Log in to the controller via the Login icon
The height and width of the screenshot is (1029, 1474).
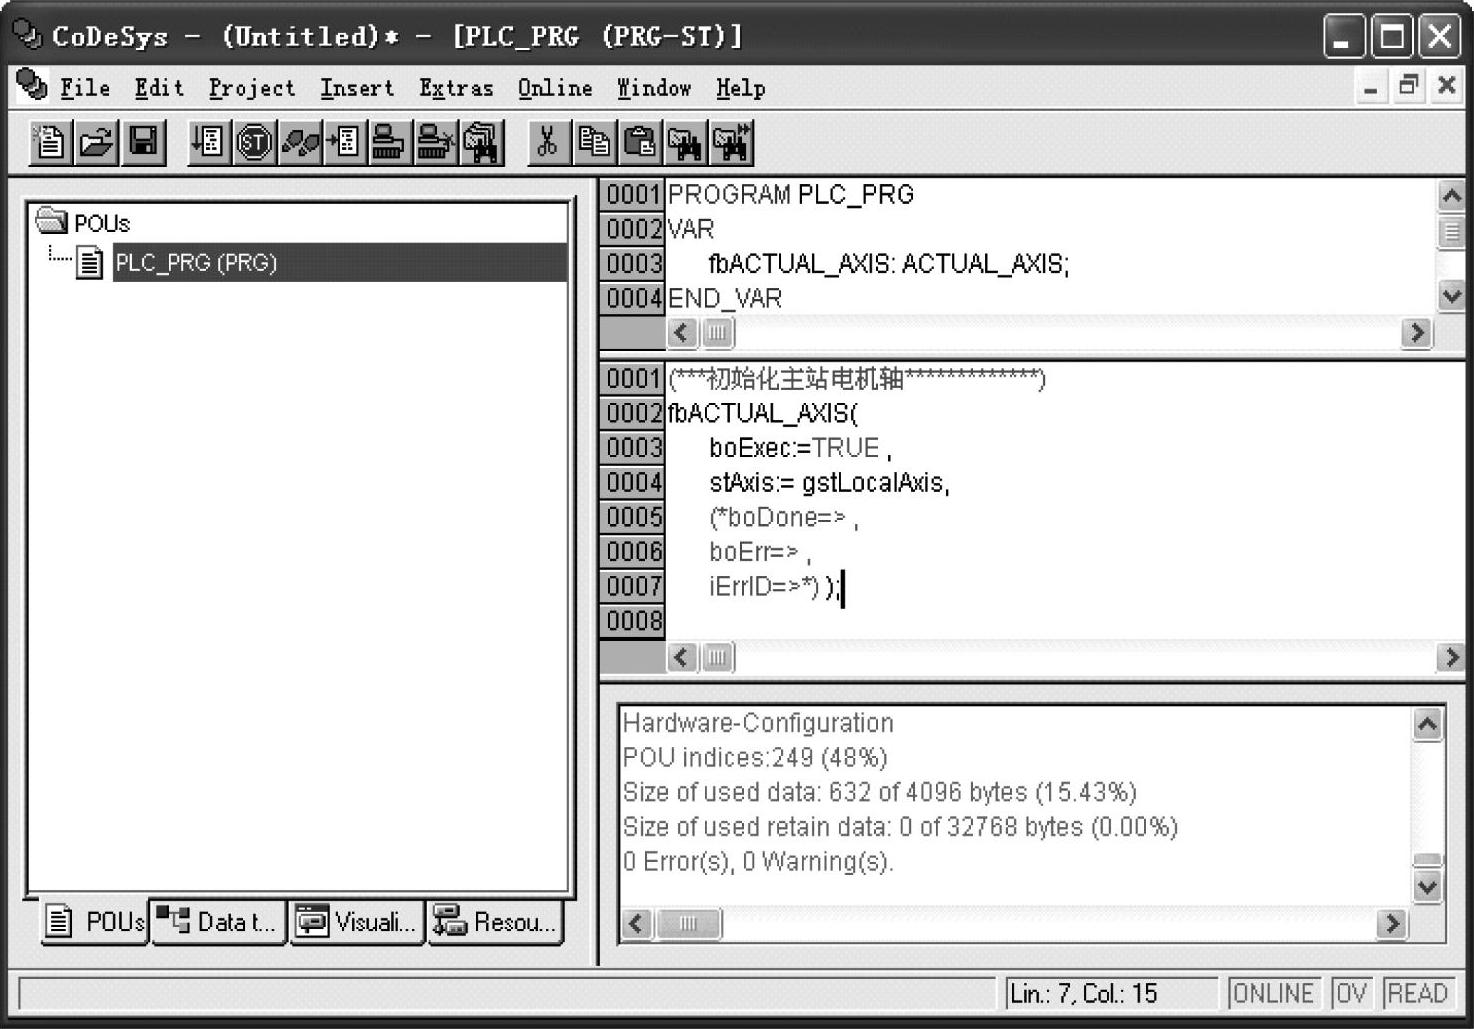pos(388,142)
